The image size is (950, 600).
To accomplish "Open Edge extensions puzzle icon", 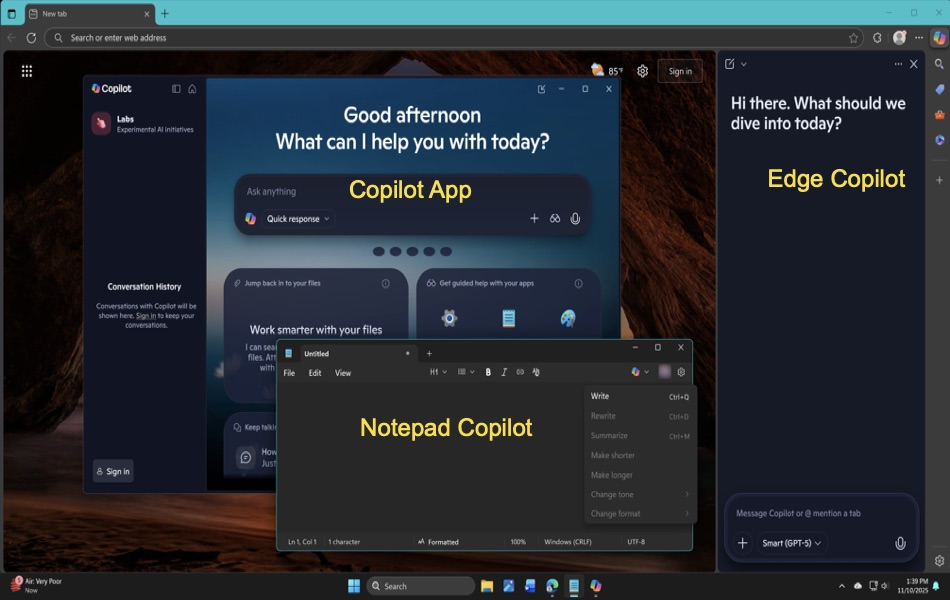I will (x=877, y=38).
